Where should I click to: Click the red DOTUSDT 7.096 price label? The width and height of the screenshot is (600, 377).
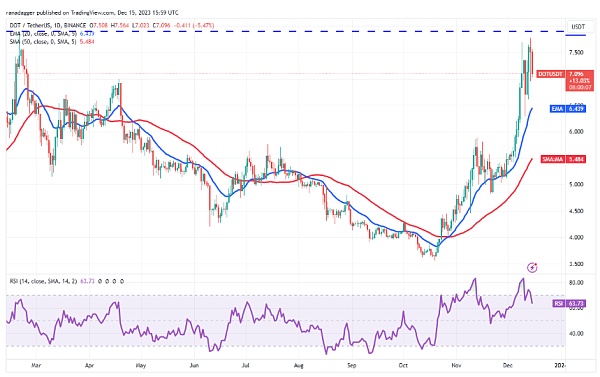565,80
